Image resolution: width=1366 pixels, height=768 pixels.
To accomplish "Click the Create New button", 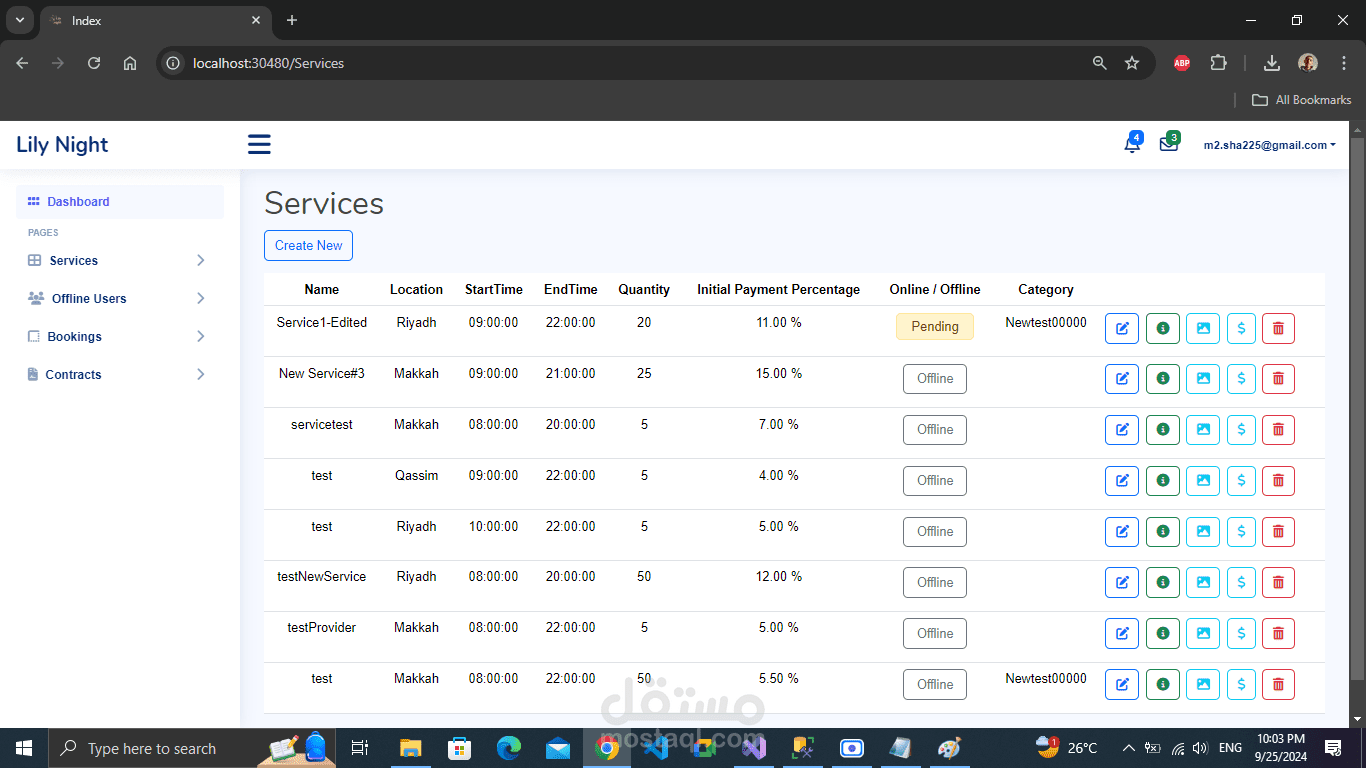I will (x=308, y=245).
